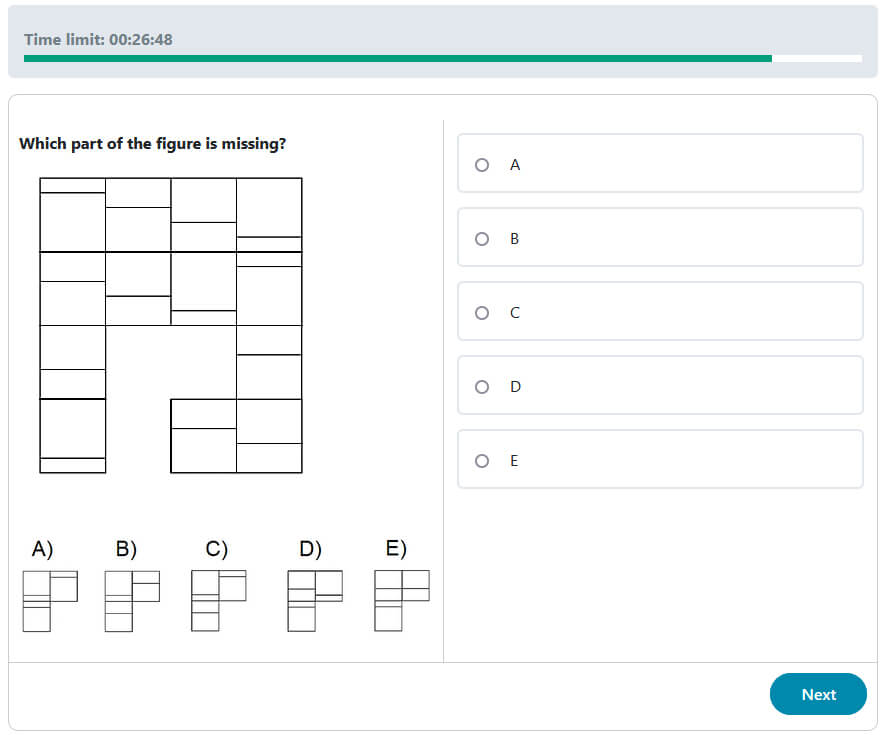The image size is (884, 735).
Task: Click the answer card labeled E
Action: 660,459
